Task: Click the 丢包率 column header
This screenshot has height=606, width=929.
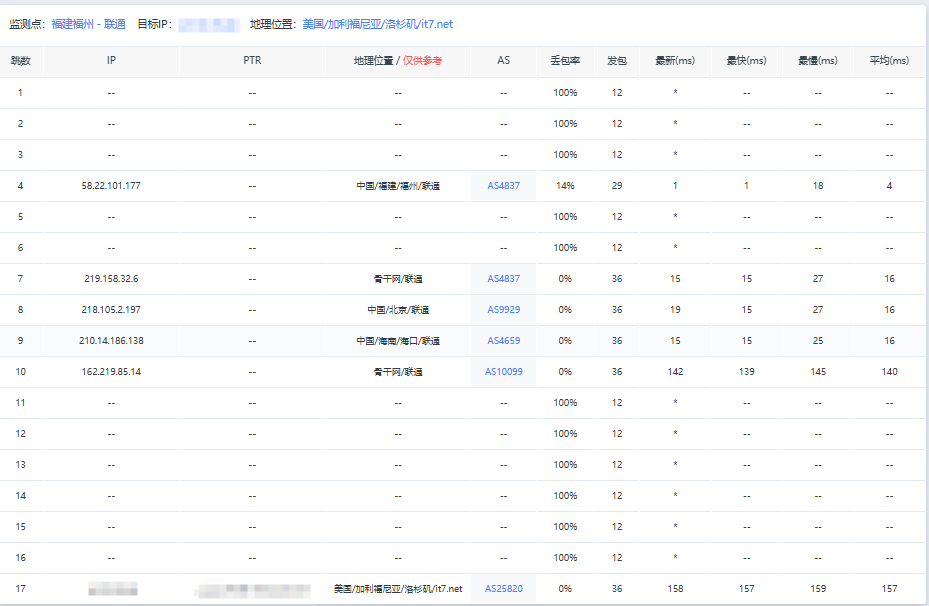Action: tap(565, 61)
